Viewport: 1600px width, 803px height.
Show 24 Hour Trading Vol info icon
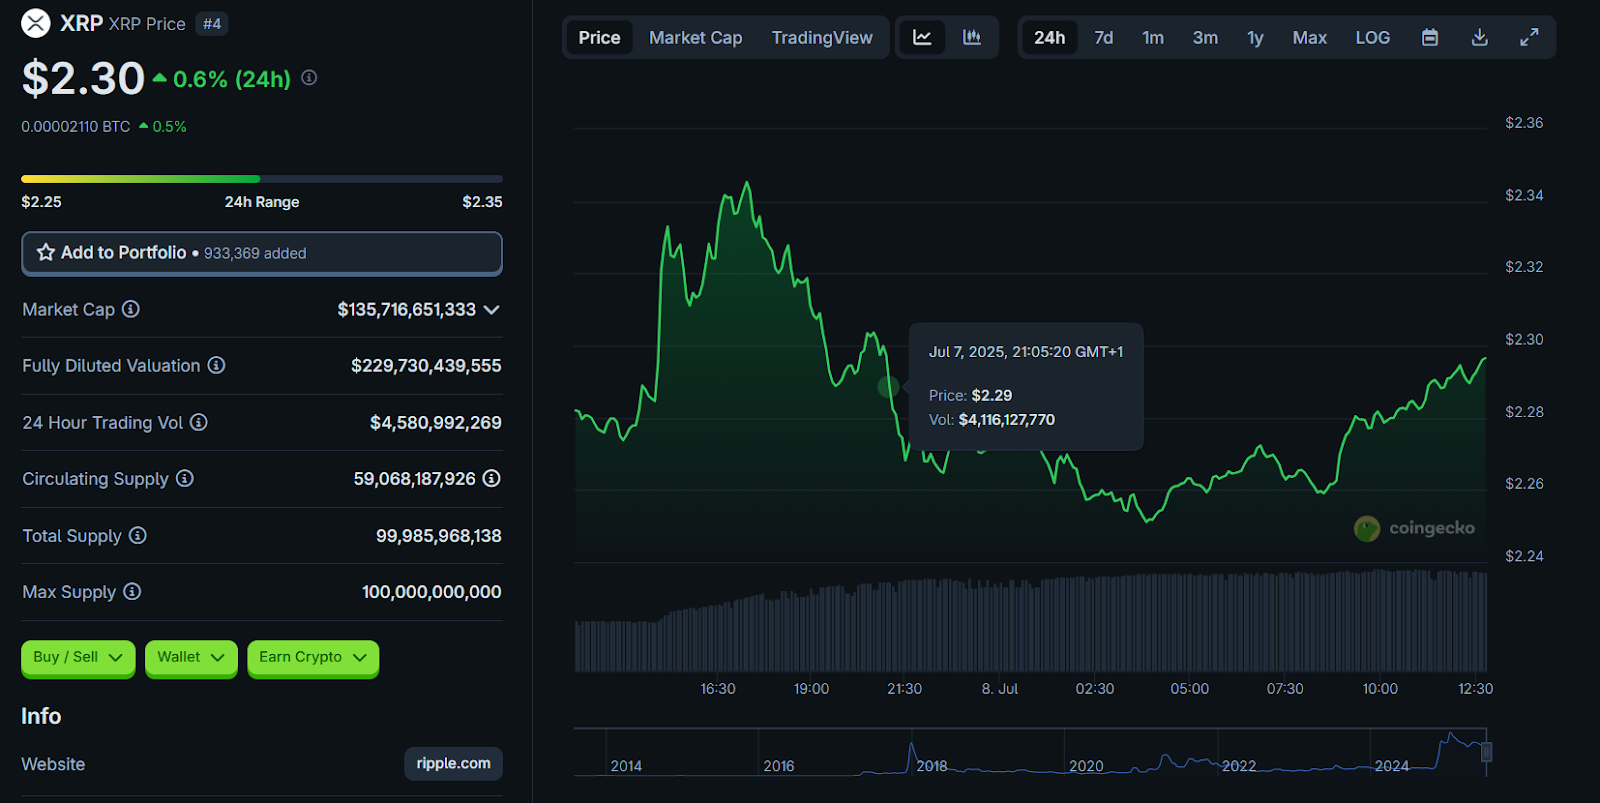click(199, 422)
